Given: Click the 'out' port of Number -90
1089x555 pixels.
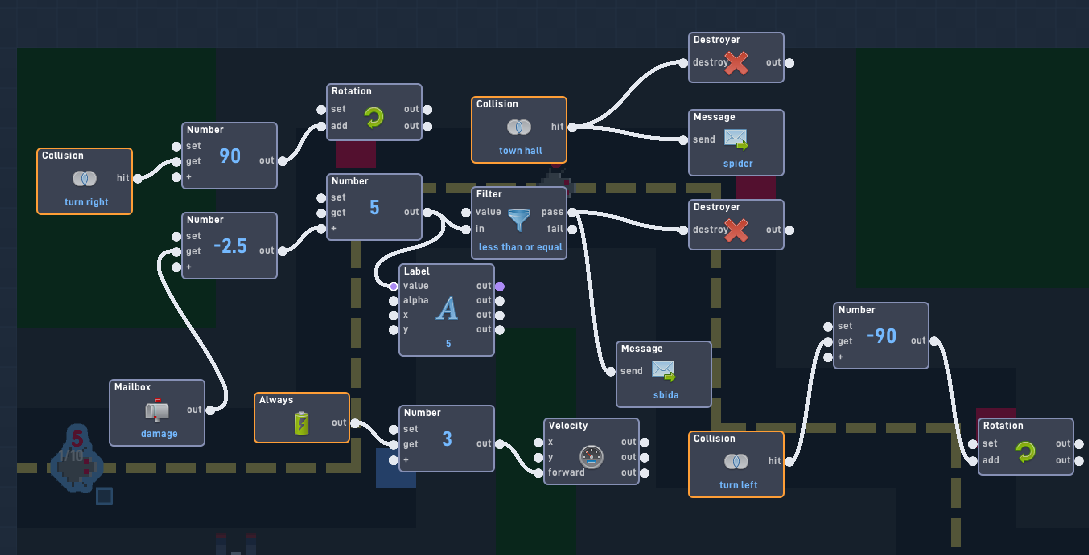Looking at the screenshot, I should (x=934, y=340).
